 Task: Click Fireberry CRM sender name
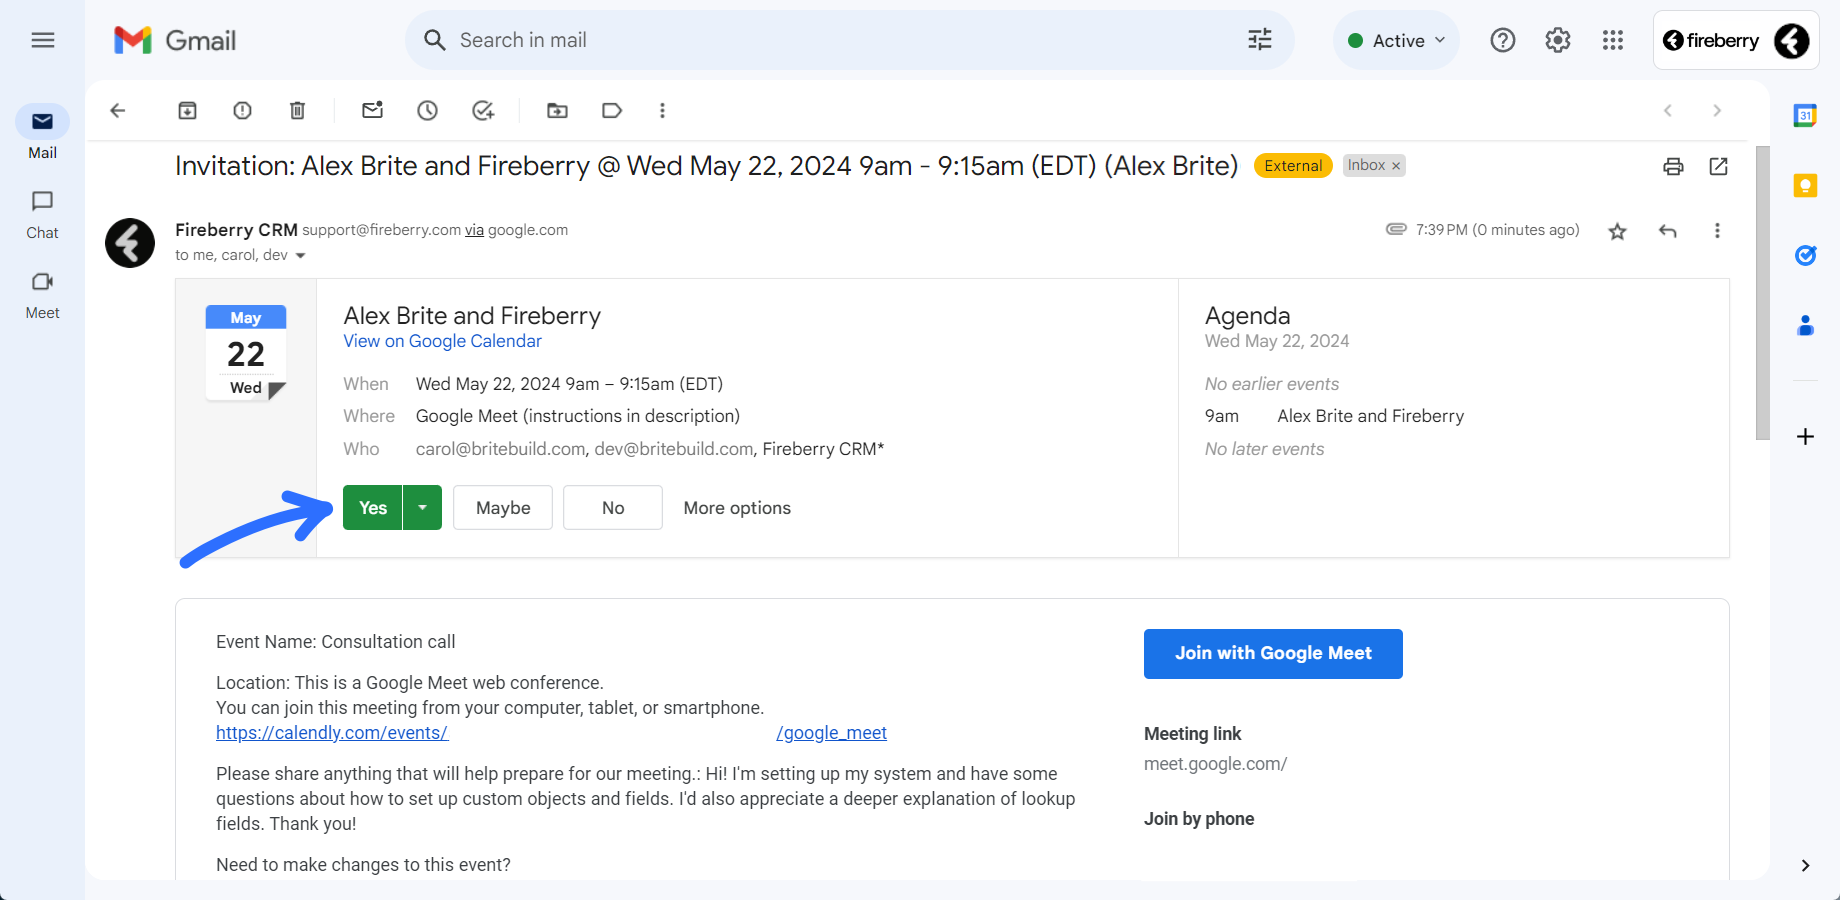[236, 230]
